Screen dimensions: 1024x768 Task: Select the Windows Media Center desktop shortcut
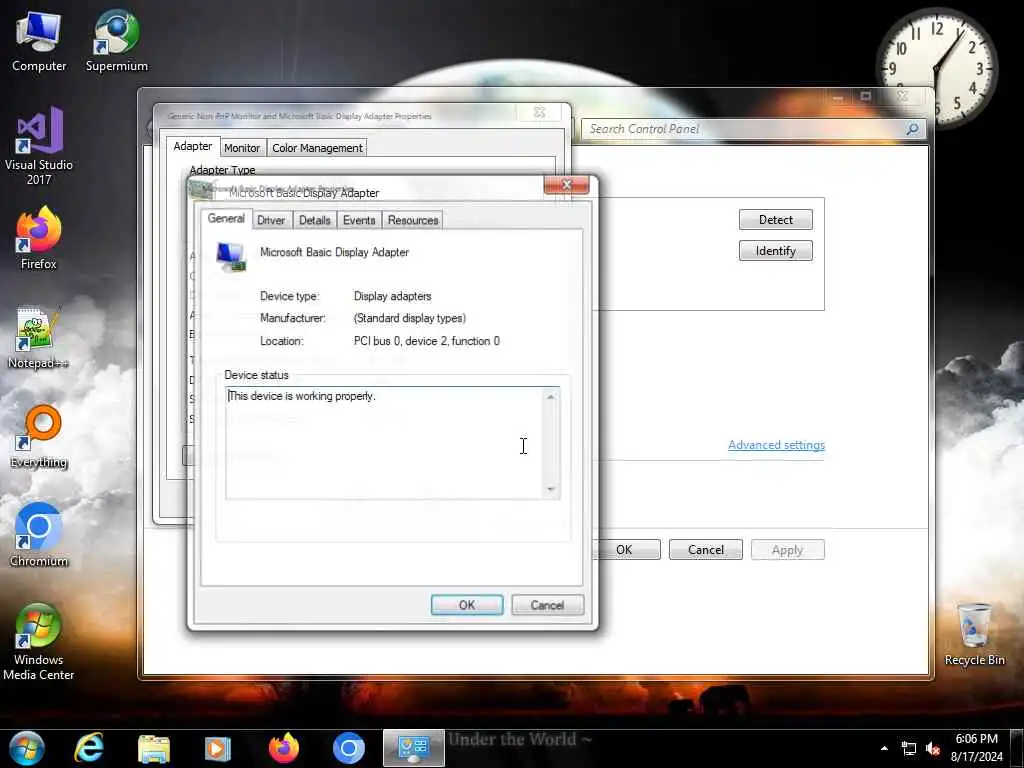tap(39, 642)
